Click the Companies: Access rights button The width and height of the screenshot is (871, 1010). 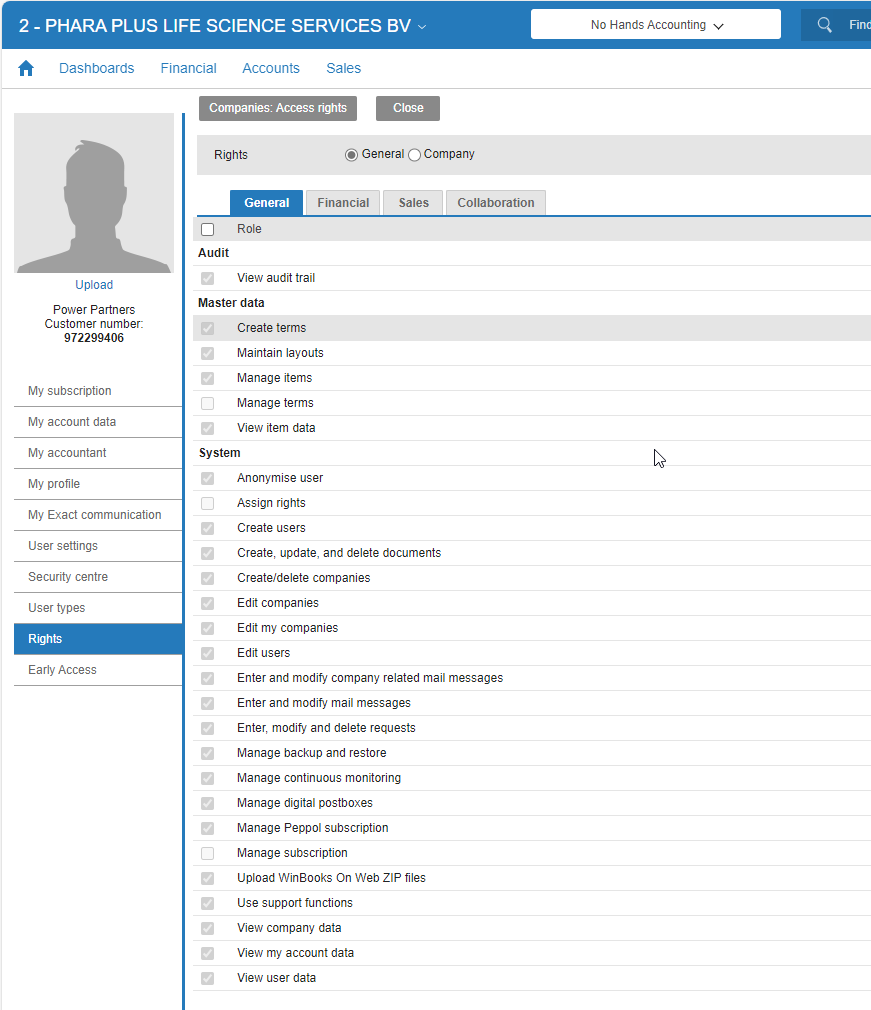pyautogui.click(x=278, y=108)
